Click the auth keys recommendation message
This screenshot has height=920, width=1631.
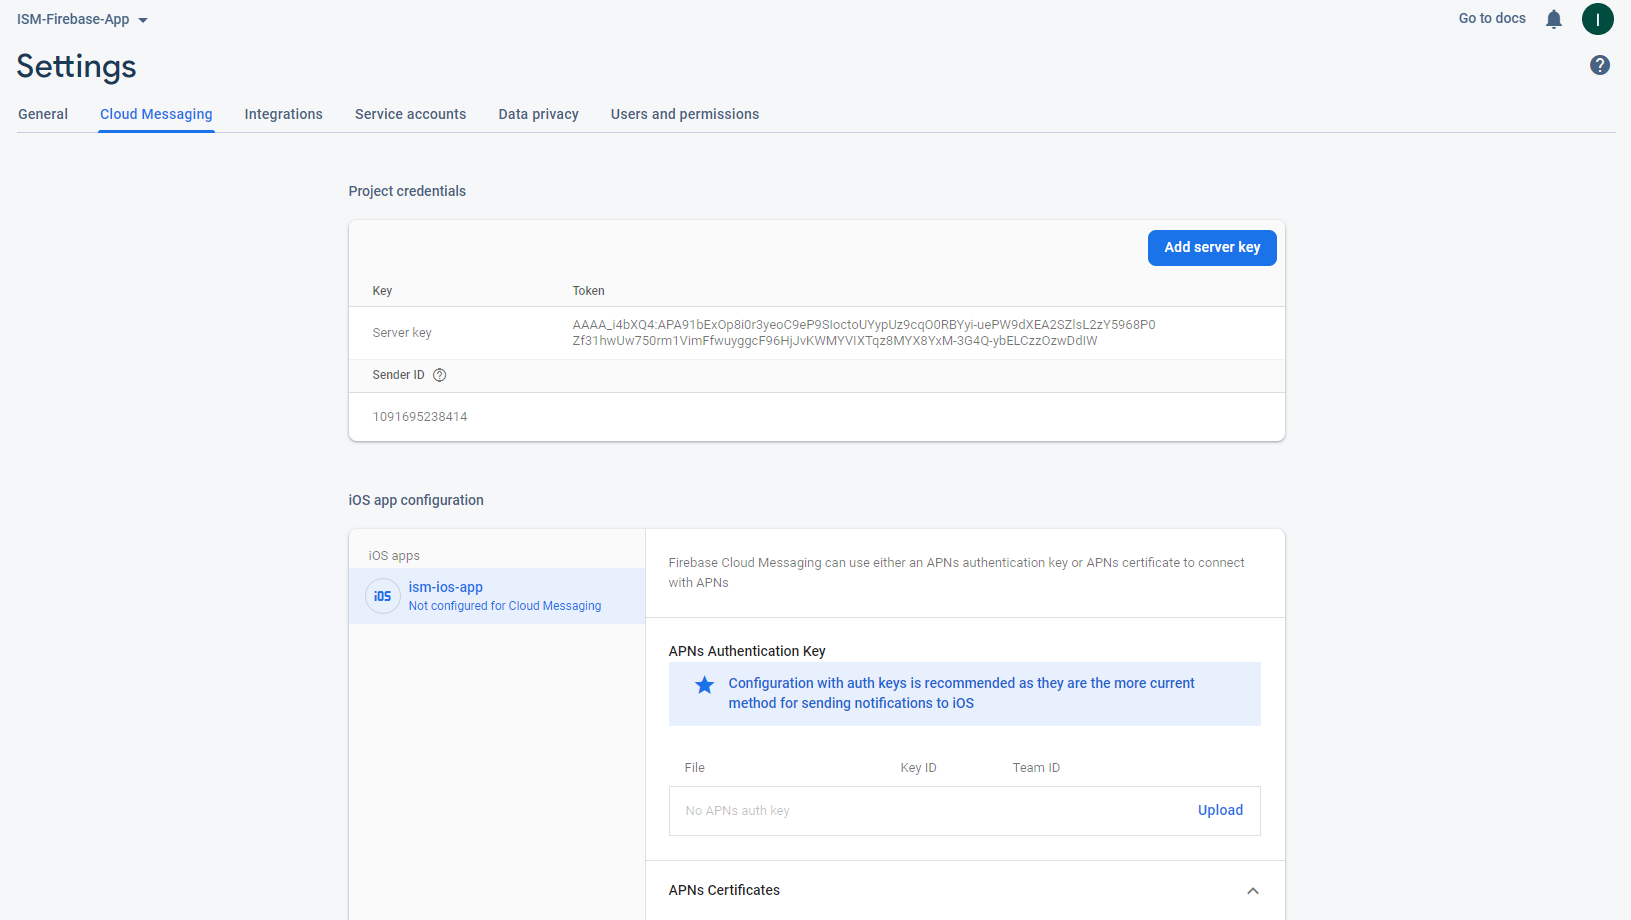tap(961, 693)
